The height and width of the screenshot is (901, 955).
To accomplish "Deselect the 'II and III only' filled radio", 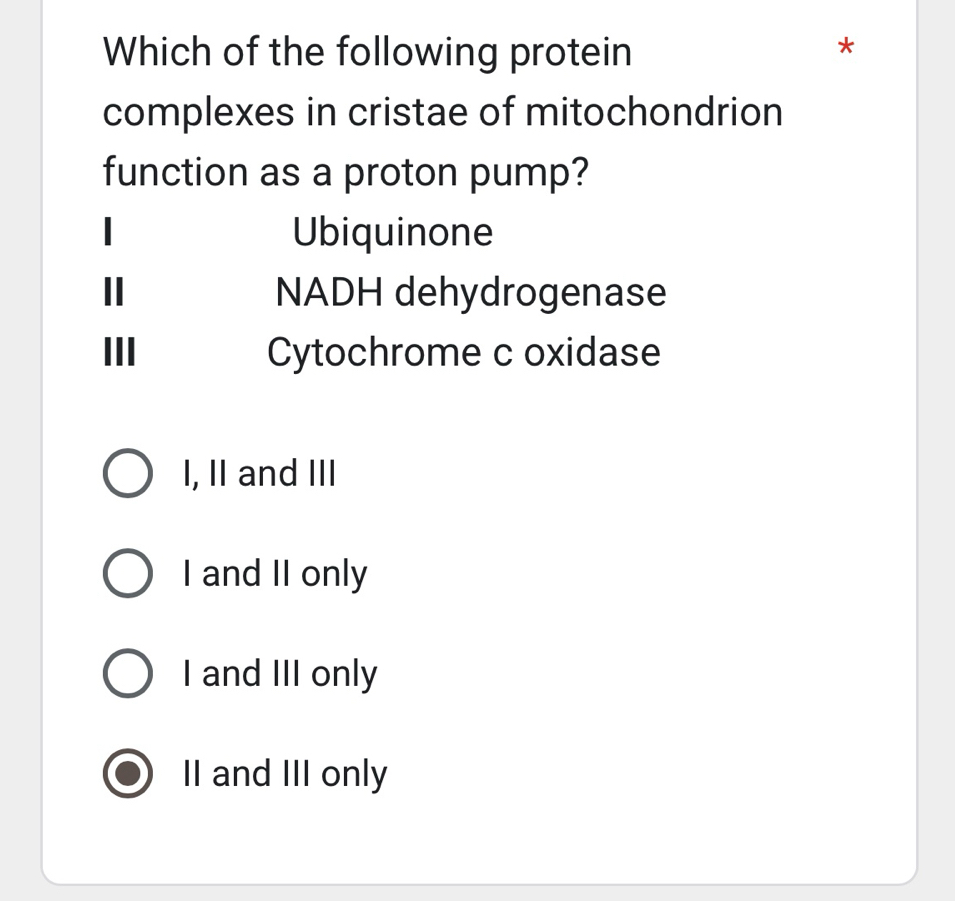I will click(x=127, y=773).
